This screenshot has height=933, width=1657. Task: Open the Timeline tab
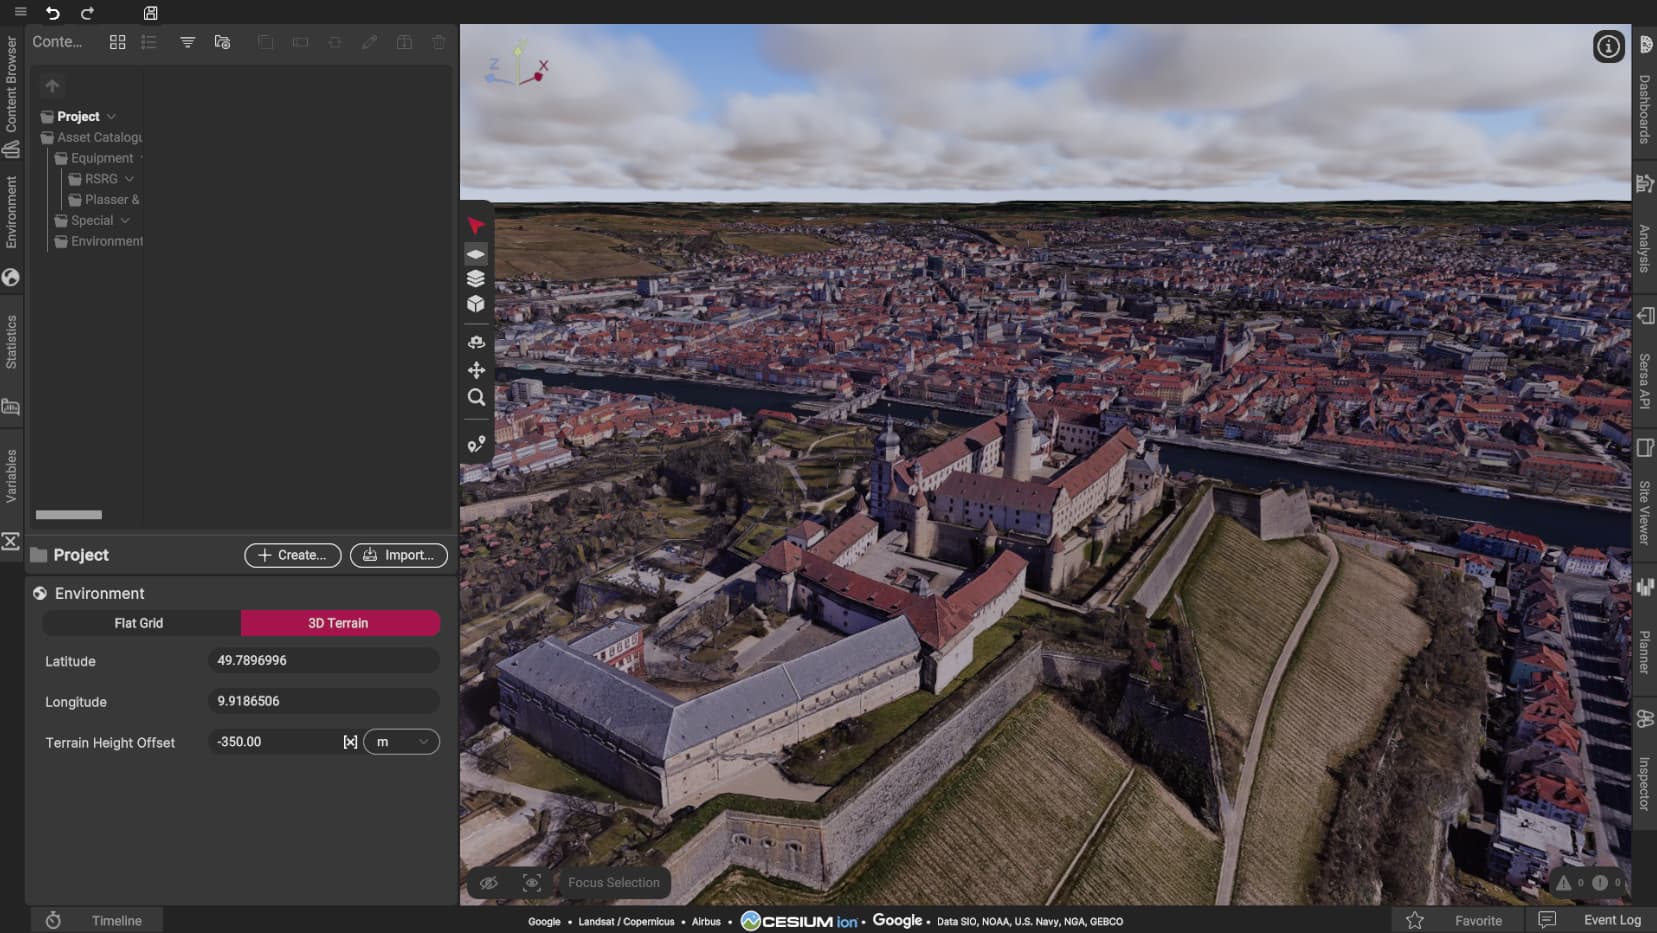pos(116,921)
